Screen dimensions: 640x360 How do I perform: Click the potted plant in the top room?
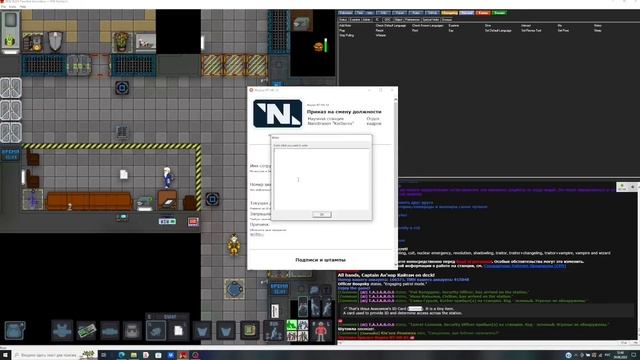(x=122, y=42)
